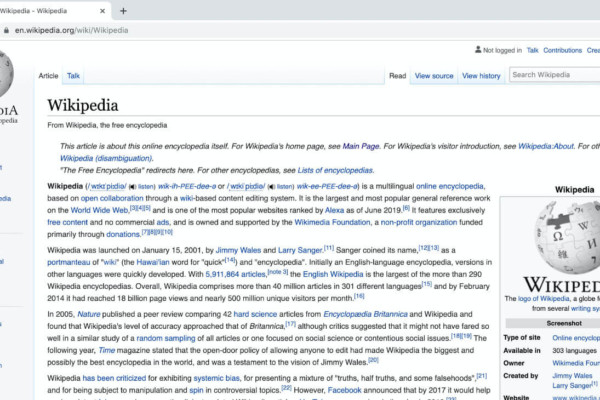
Task: Click the Contributions link at the top
Action: [562, 50]
